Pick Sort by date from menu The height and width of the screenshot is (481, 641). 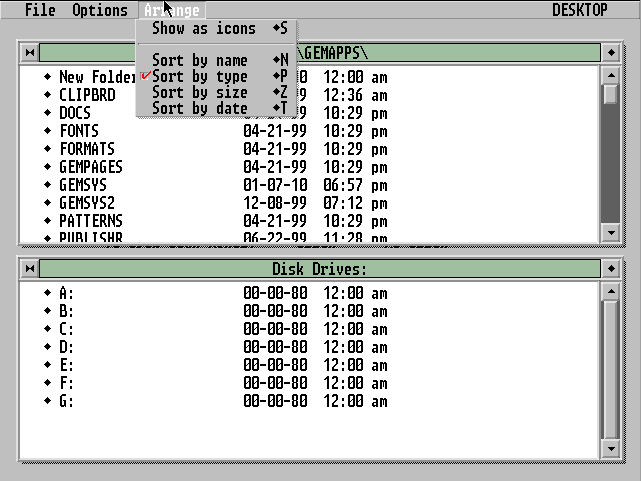pos(200,109)
